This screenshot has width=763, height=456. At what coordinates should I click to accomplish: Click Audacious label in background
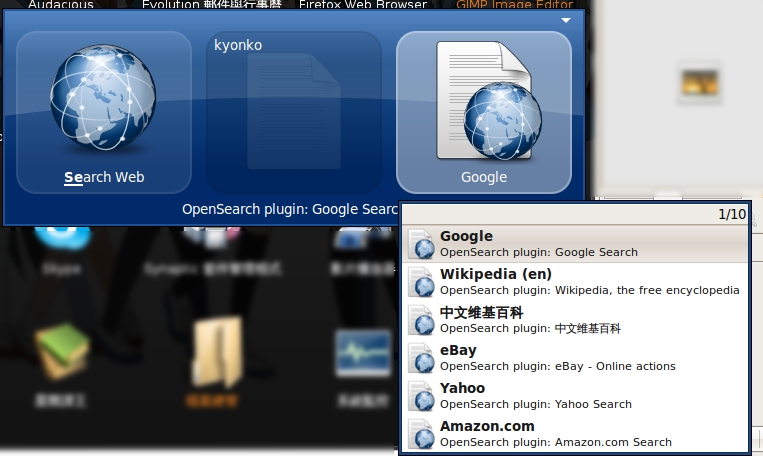tap(61, 5)
